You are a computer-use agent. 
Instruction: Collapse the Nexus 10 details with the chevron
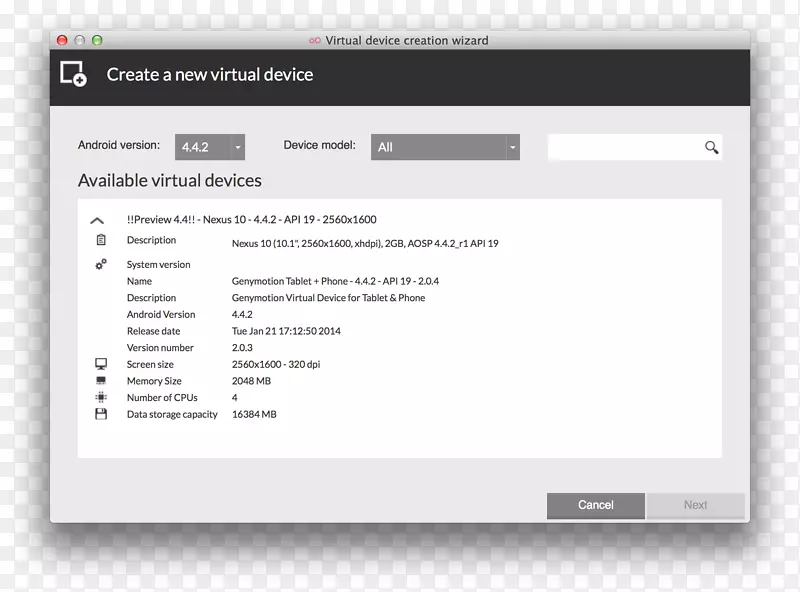[x=97, y=220]
